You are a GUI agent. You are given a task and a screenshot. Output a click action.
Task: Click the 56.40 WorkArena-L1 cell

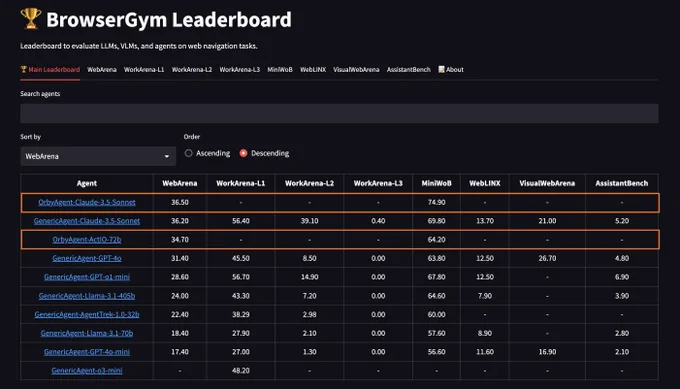(241, 221)
